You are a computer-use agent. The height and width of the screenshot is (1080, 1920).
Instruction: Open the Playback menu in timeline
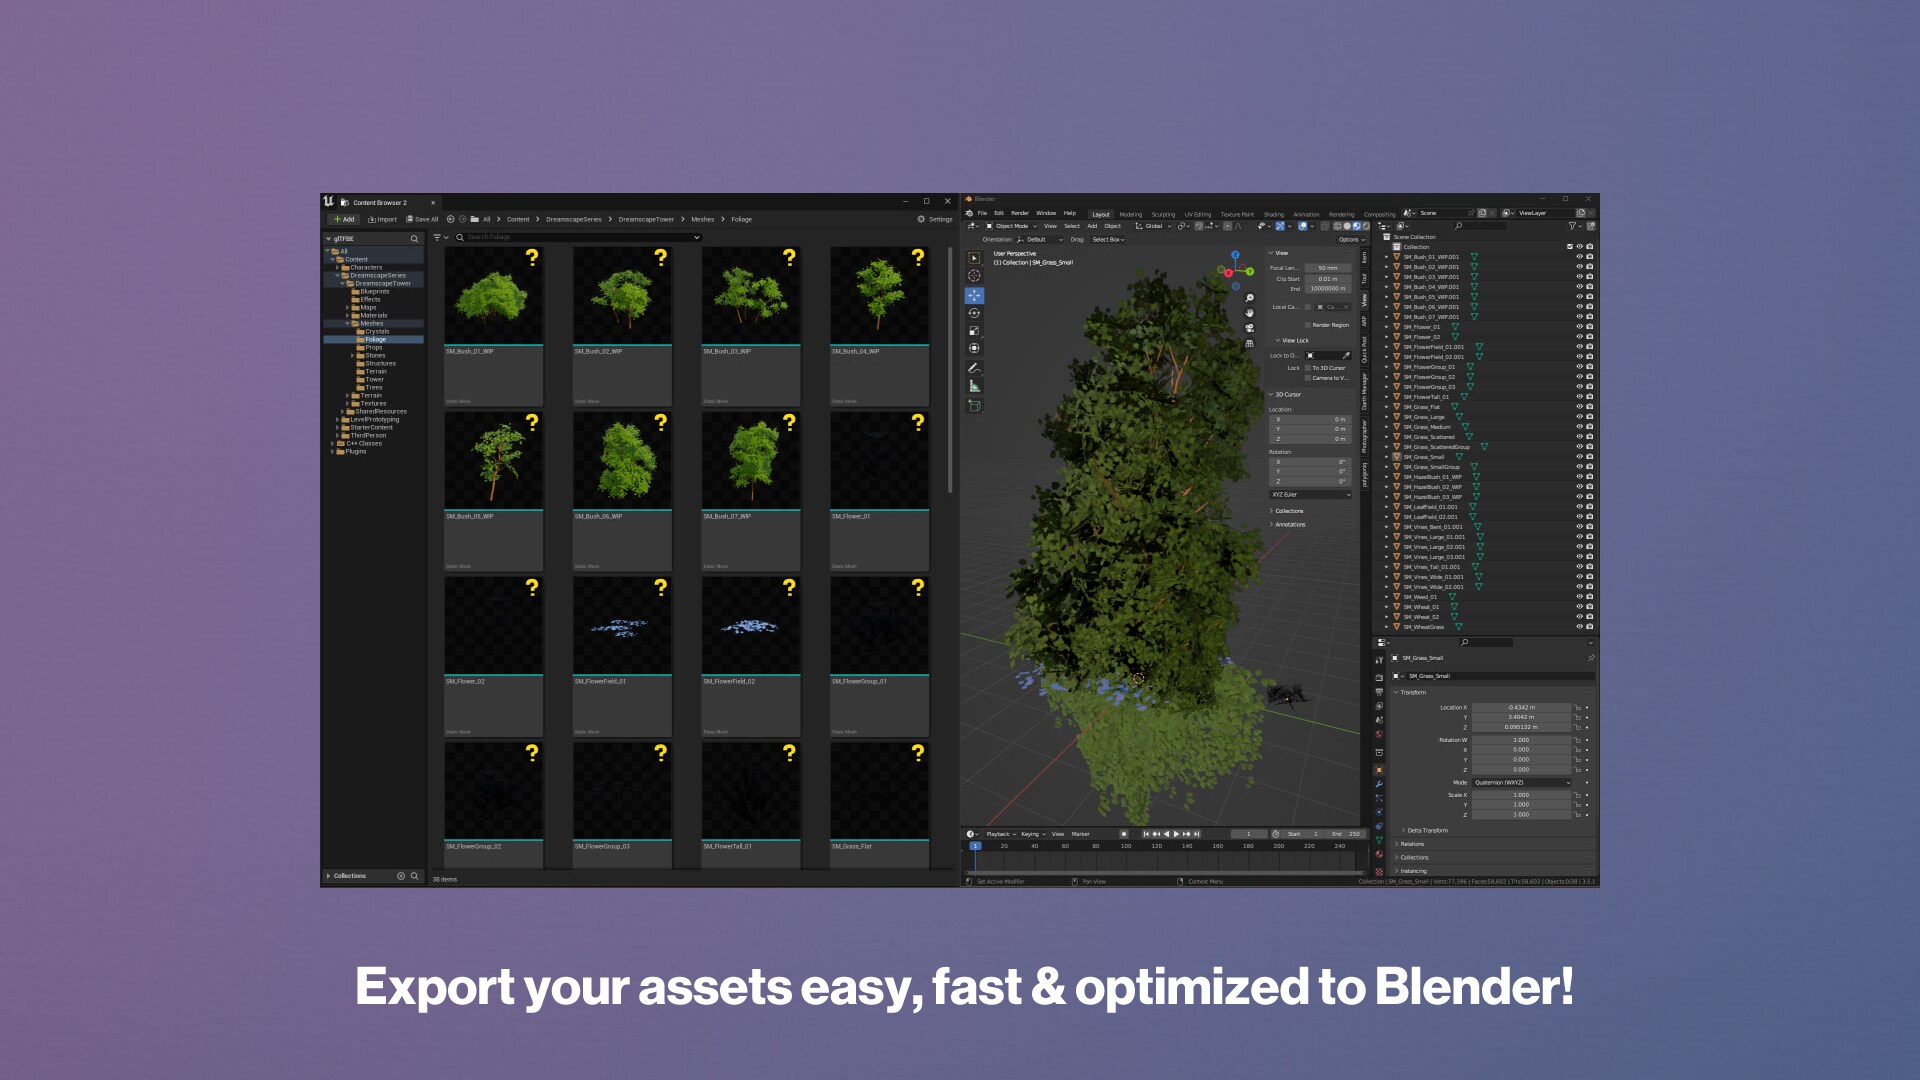coord(1000,834)
